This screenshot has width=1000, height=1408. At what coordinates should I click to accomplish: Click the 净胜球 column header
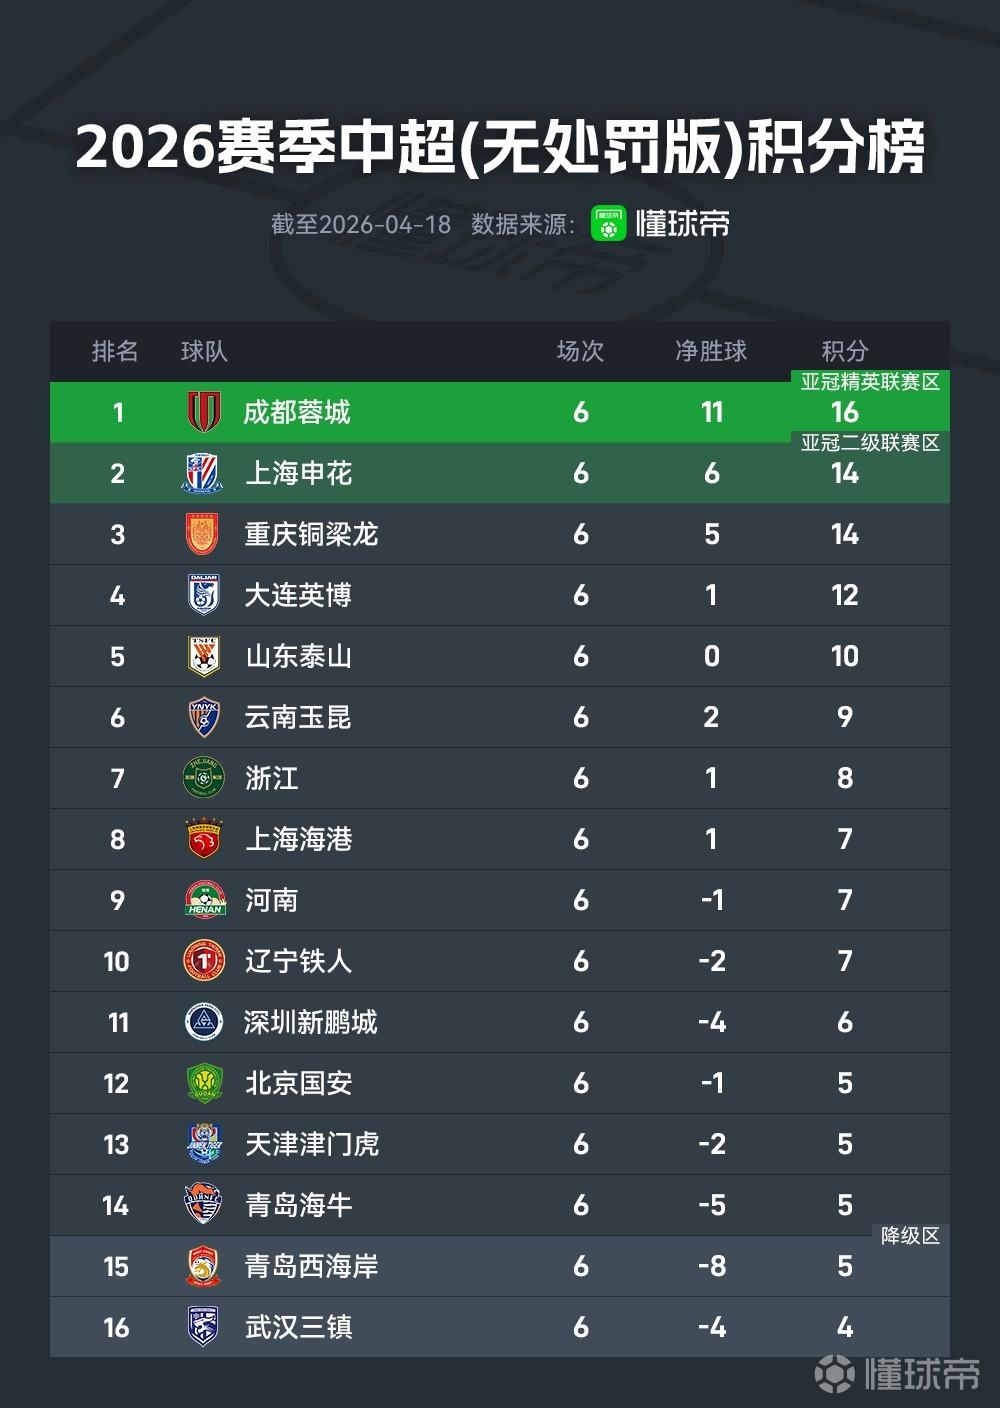711,351
